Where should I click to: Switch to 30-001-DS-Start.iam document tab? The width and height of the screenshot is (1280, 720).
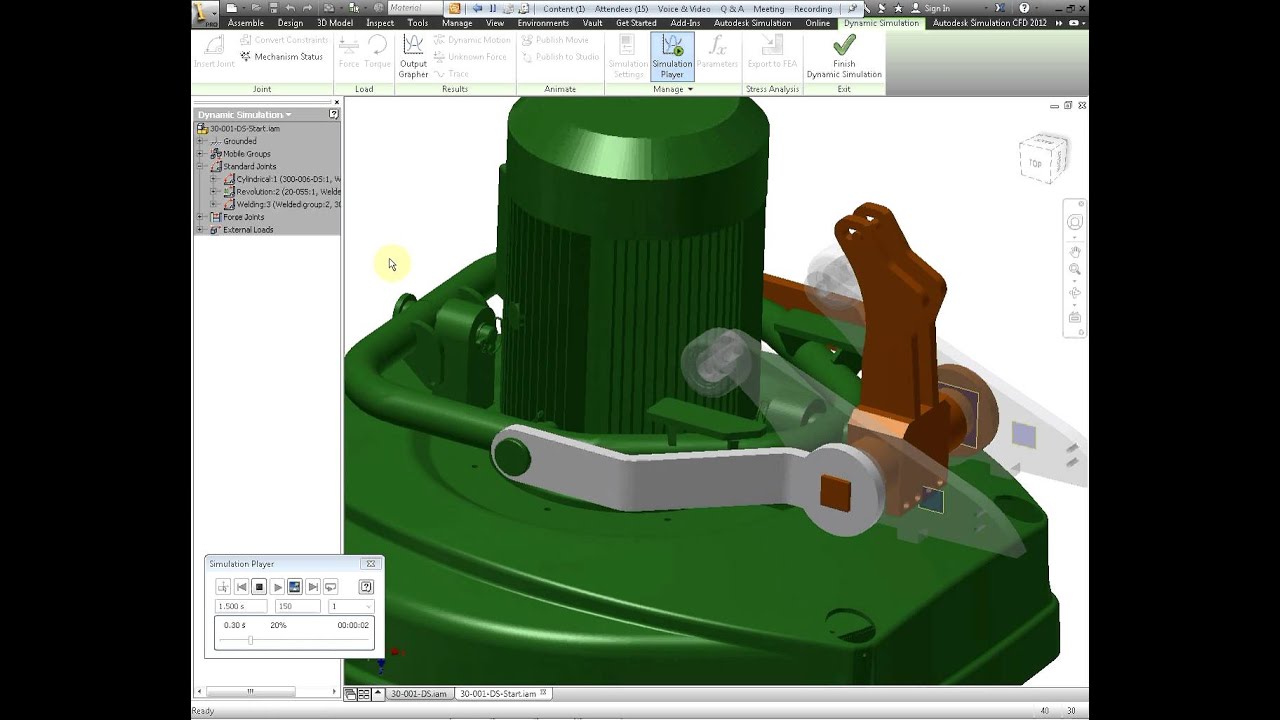(503, 693)
